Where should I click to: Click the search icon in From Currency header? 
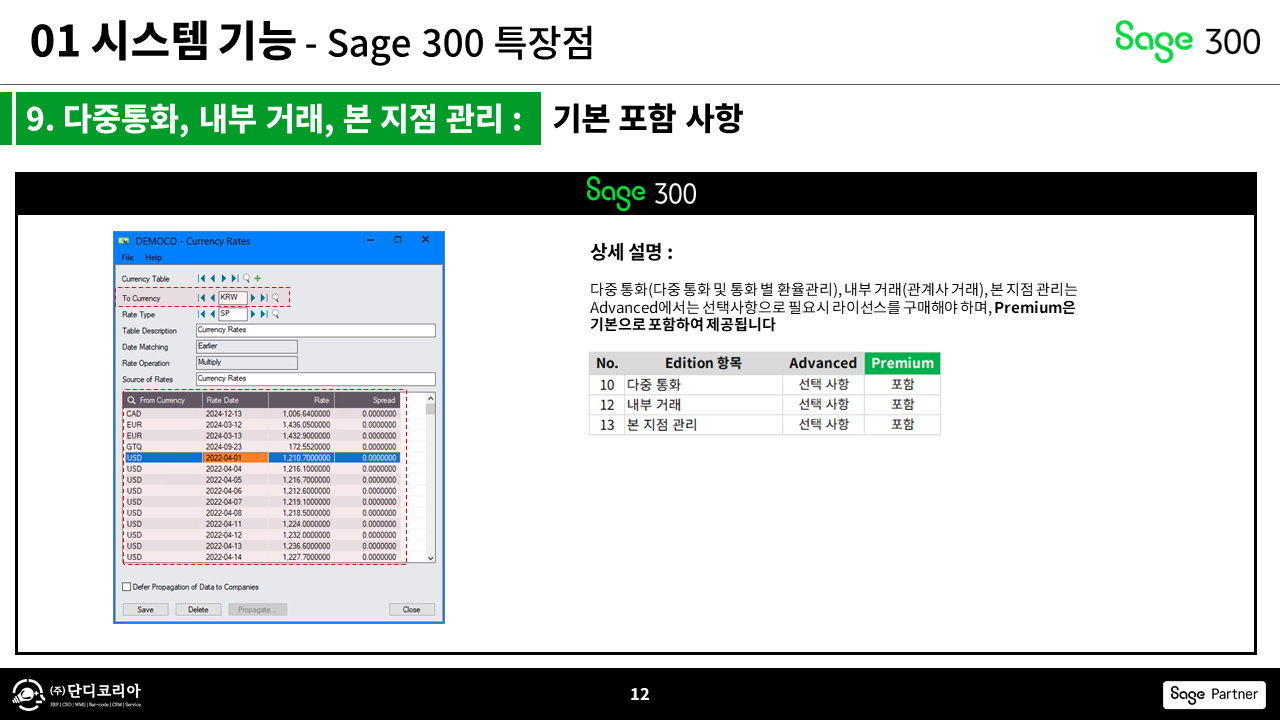pyautogui.click(x=131, y=400)
